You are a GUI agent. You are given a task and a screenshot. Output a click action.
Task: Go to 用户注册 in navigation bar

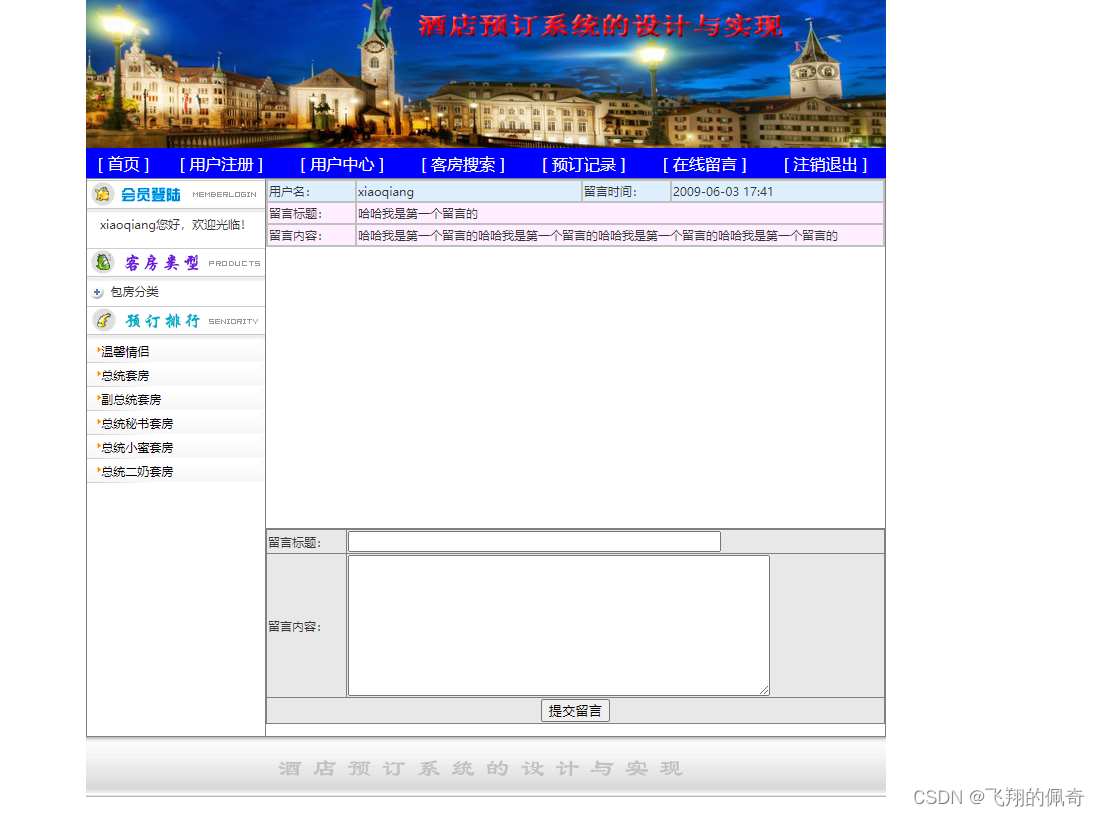(x=221, y=165)
